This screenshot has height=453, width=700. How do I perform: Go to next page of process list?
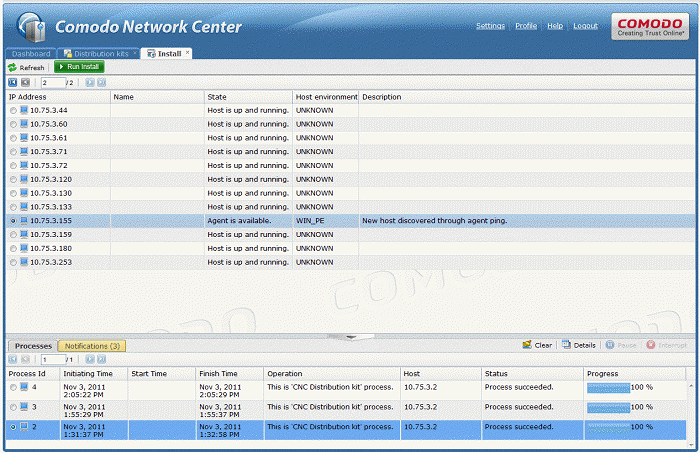[90, 359]
